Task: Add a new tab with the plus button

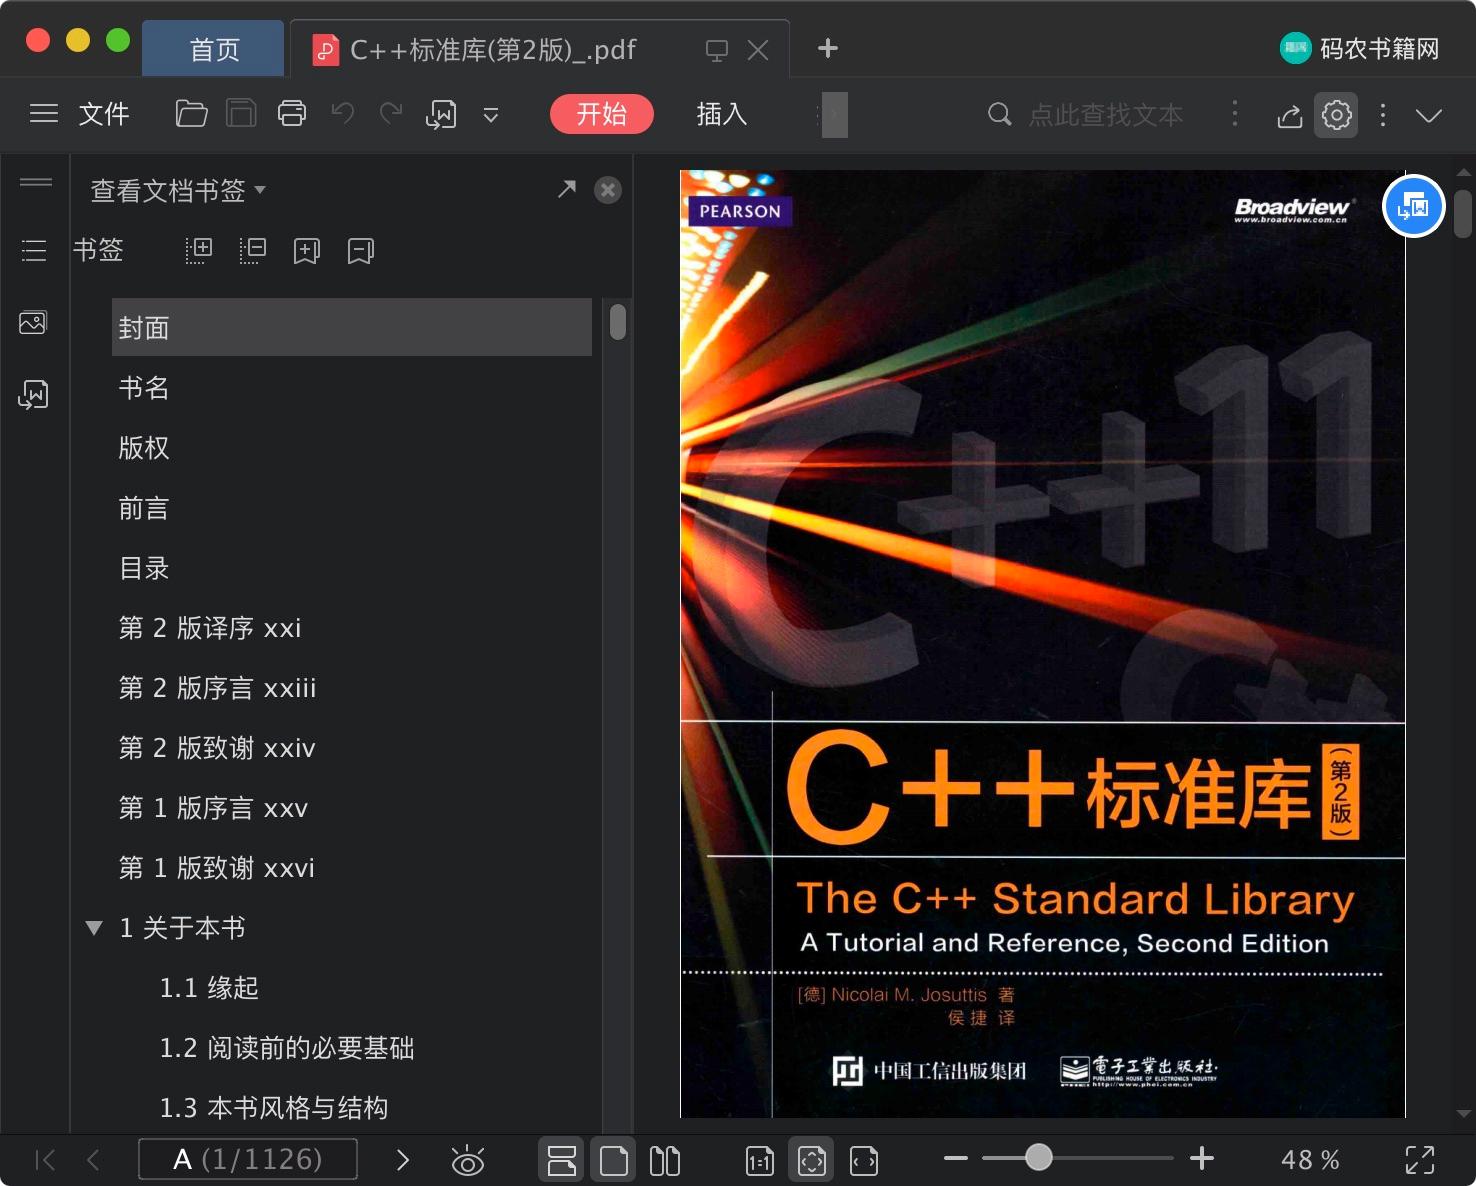Action: 828,48
